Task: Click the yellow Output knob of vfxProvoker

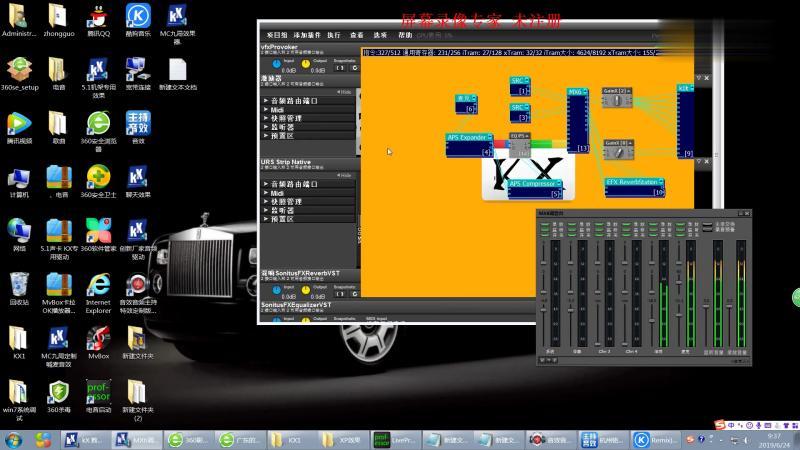Action: [x=305, y=64]
